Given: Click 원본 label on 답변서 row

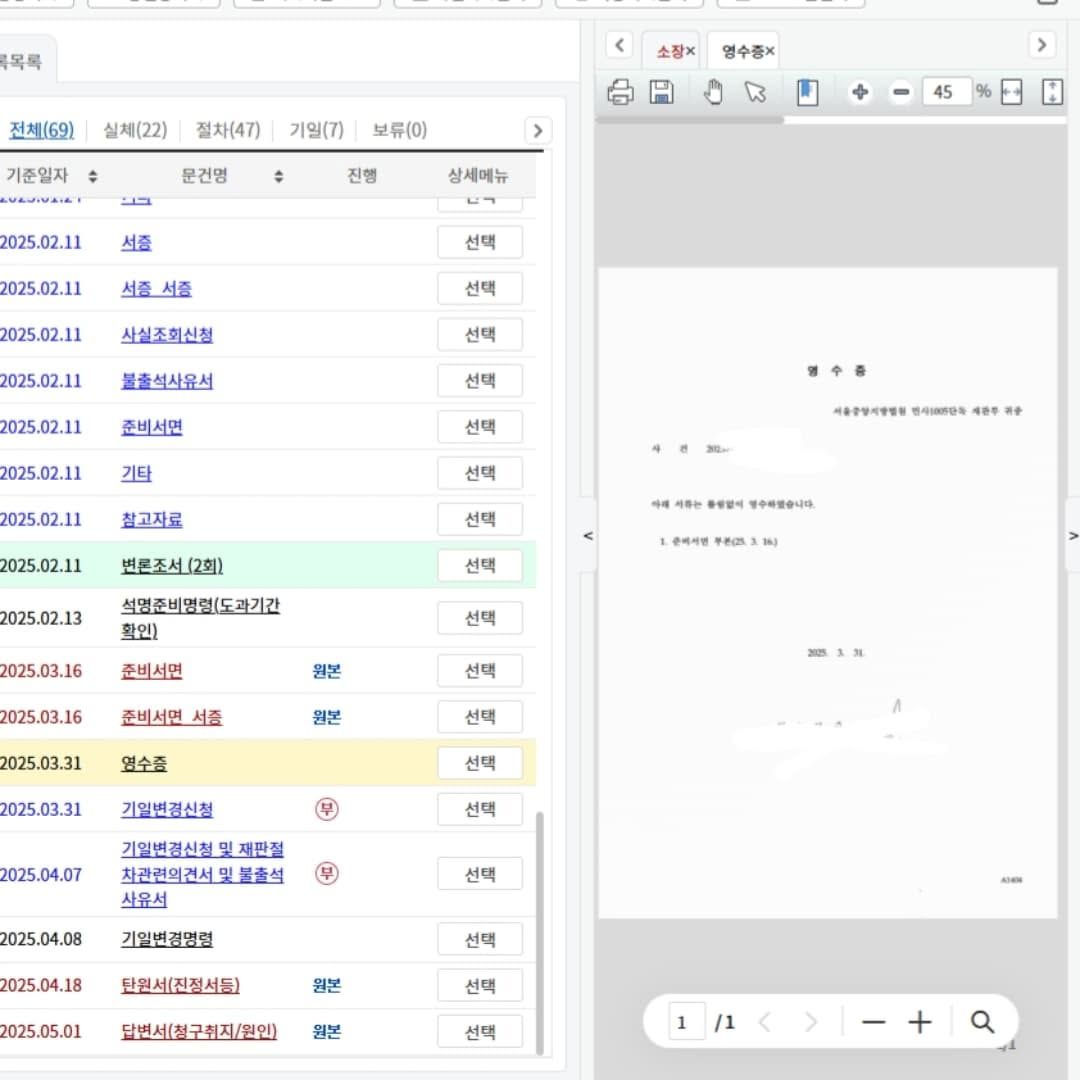Looking at the screenshot, I should point(326,1031).
